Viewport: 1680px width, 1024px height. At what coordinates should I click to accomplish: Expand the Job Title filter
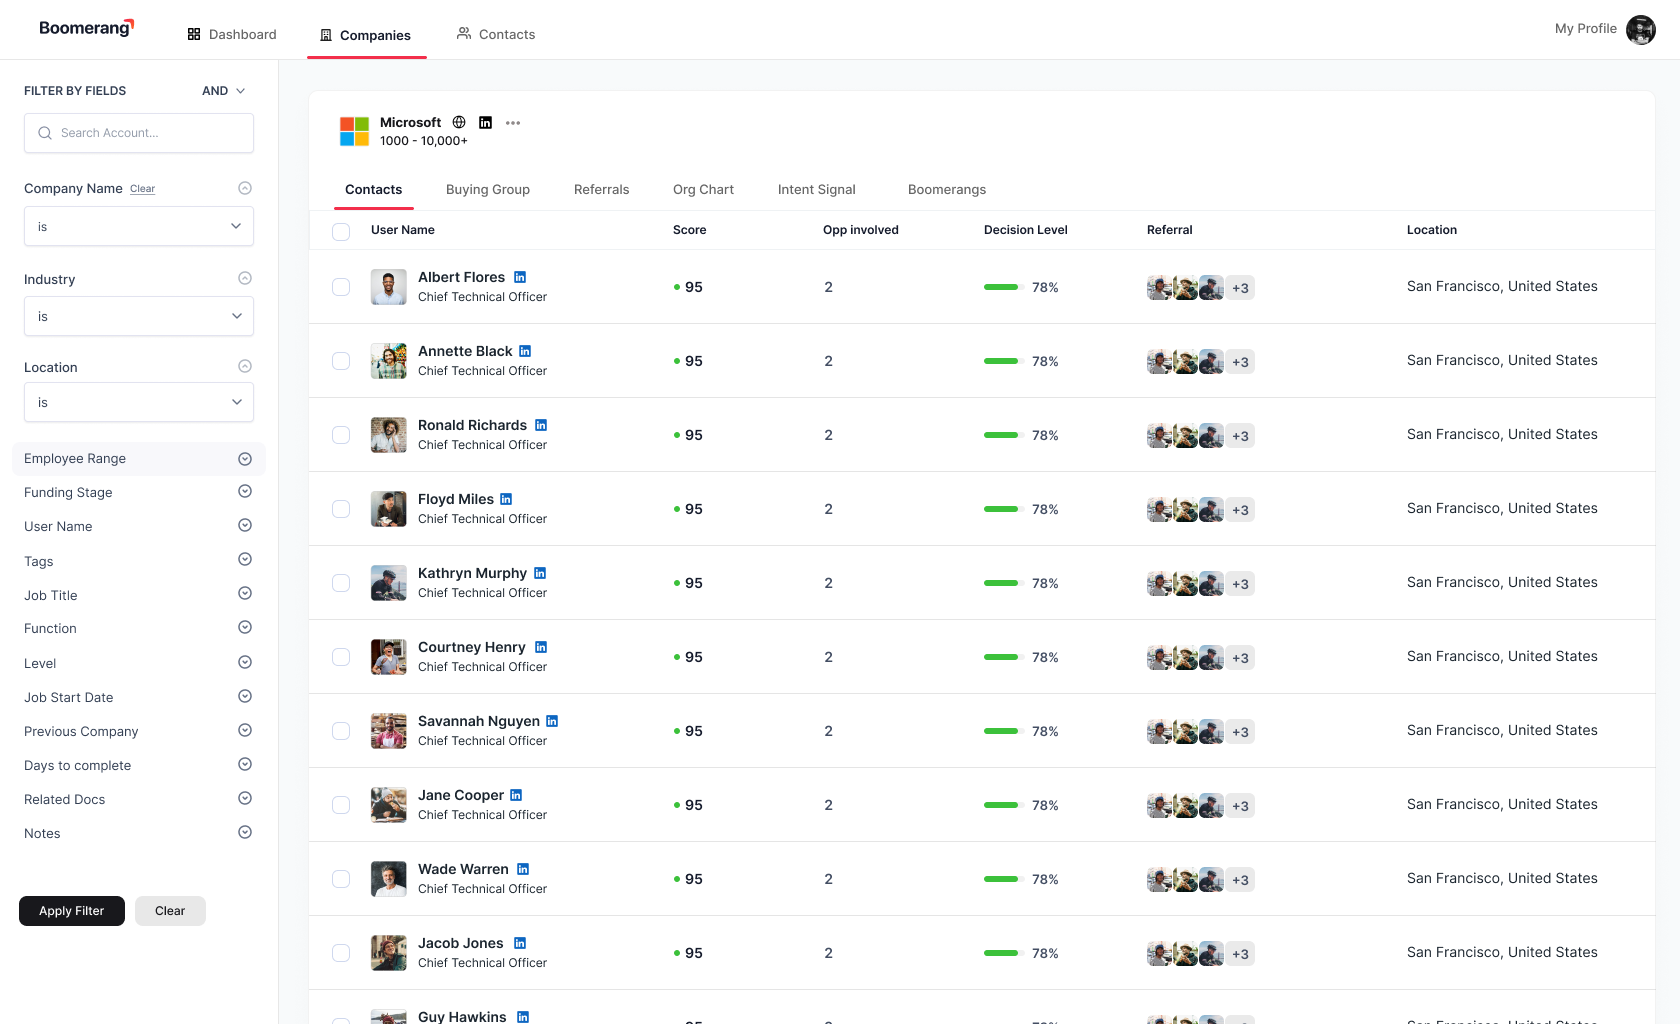(x=245, y=593)
